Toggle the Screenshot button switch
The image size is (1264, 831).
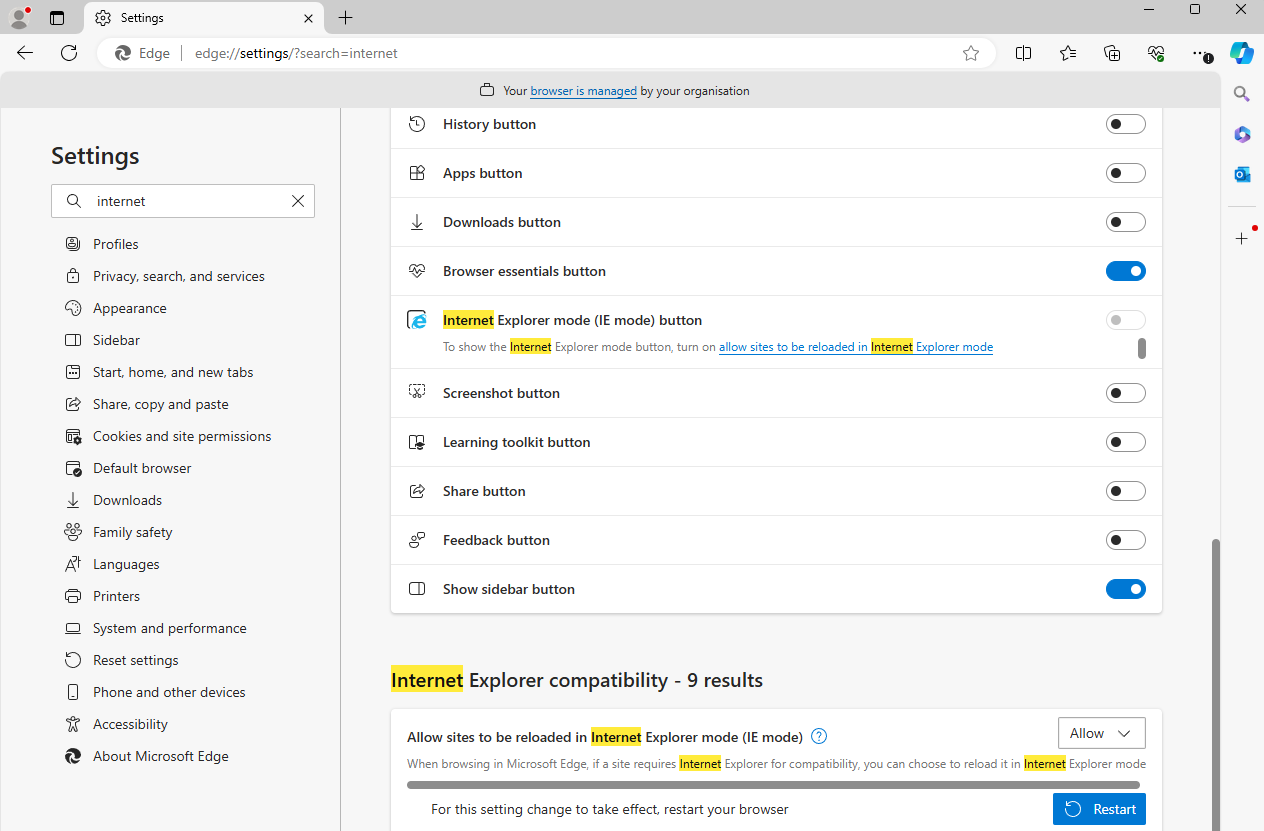click(1126, 393)
